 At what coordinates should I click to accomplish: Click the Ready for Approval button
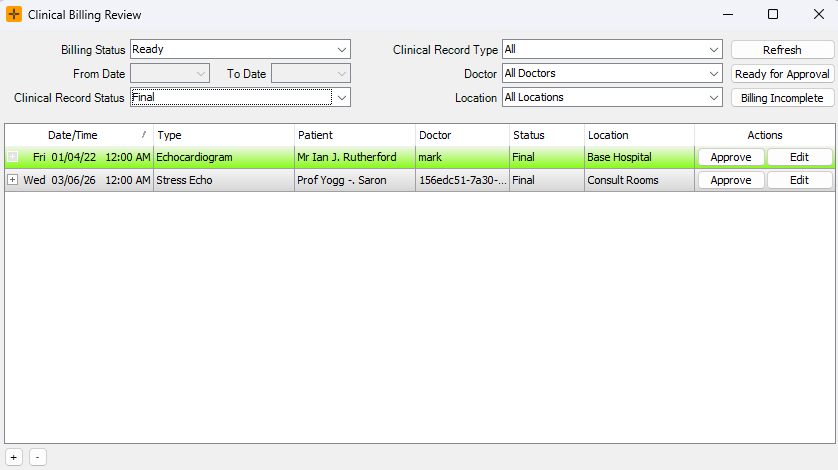click(x=782, y=74)
